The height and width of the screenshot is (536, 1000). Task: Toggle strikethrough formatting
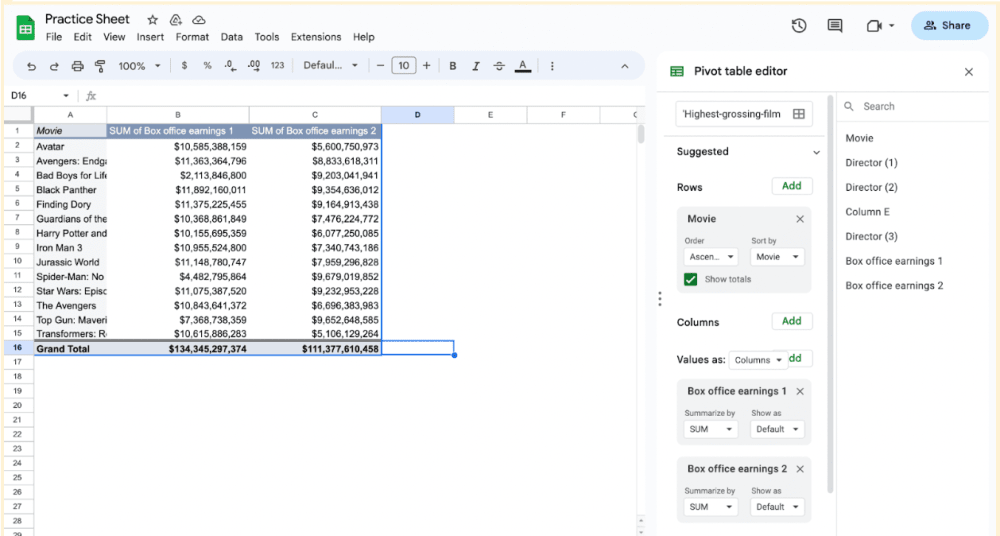pos(499,66)
